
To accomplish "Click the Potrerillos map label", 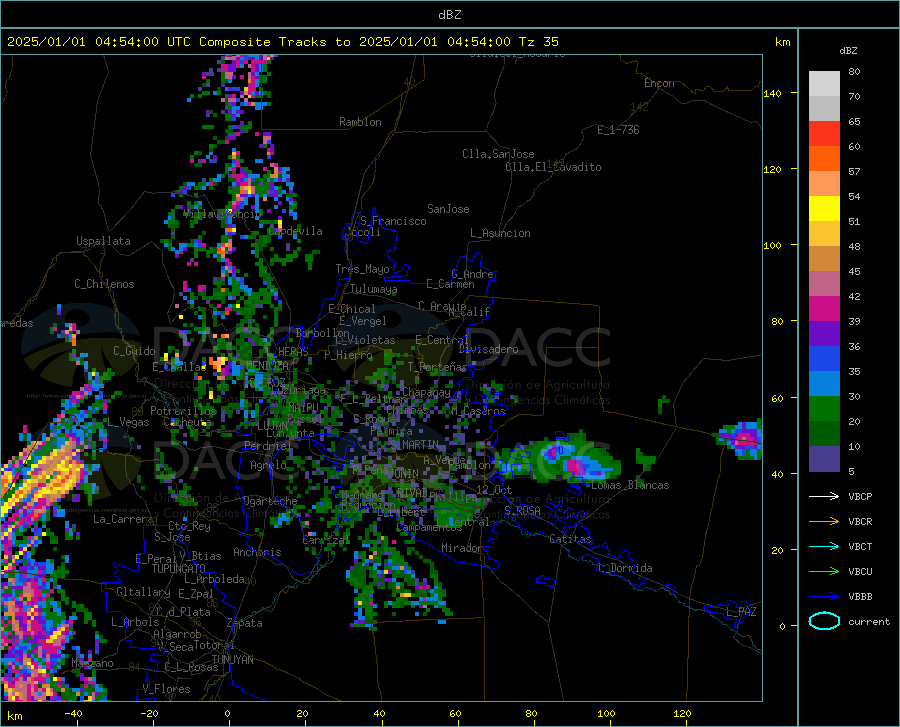I will pos(183,411).
